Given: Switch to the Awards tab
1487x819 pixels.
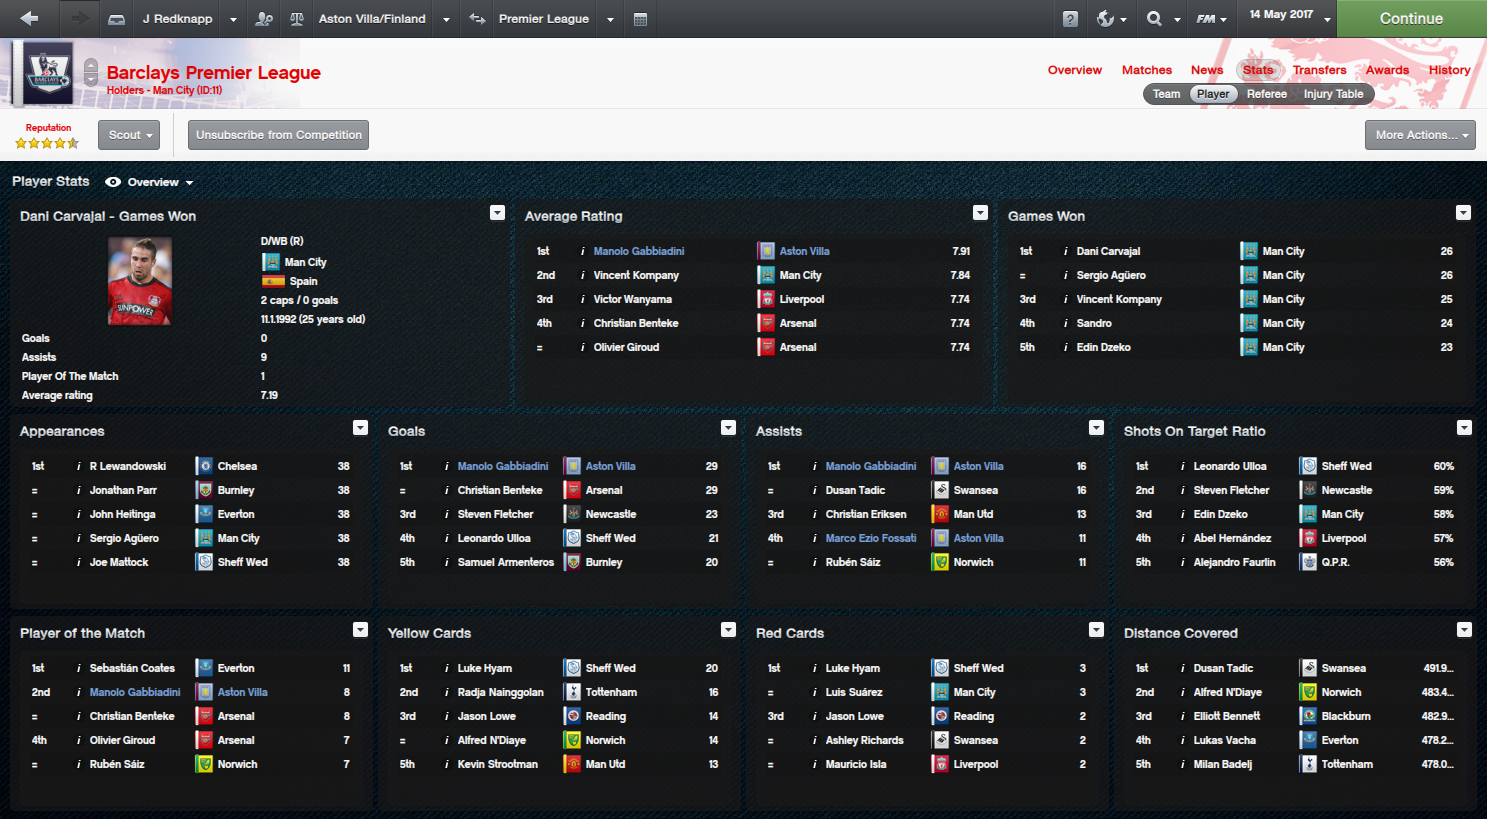Looking at the screenshot, I should (x=1387, y=70).
